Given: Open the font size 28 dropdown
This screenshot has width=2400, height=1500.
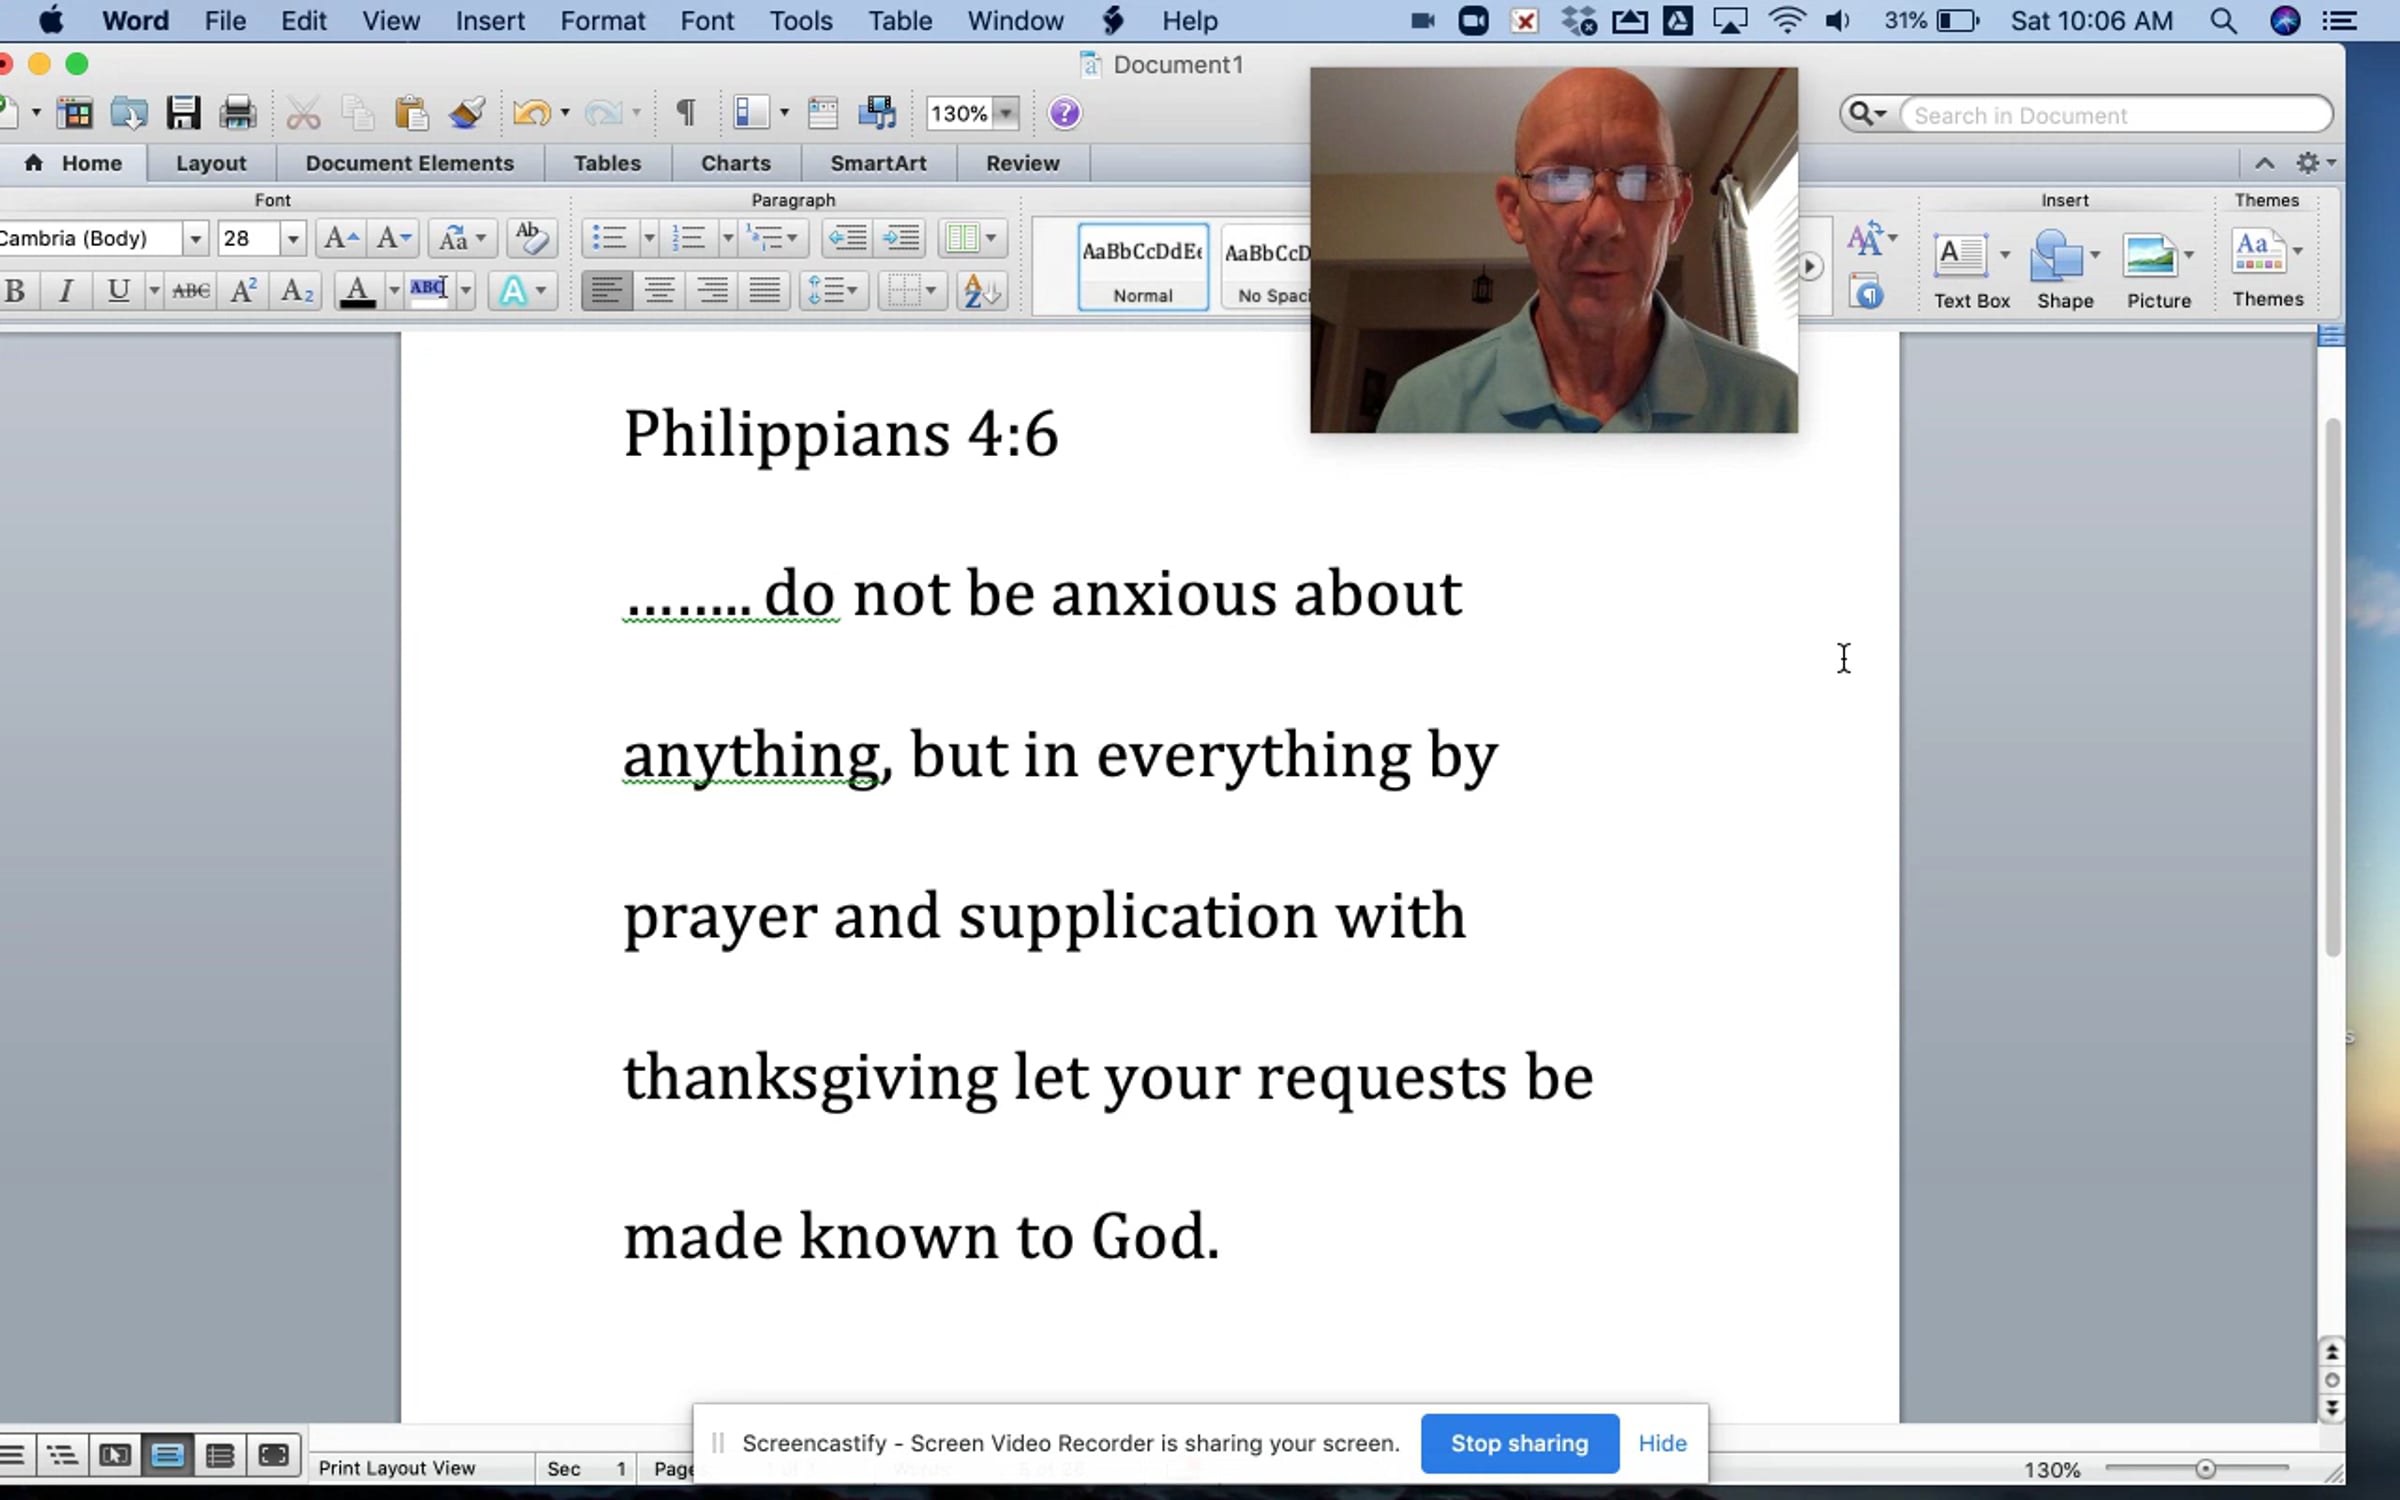Looking at the screenshot, I should coord(292,238).
